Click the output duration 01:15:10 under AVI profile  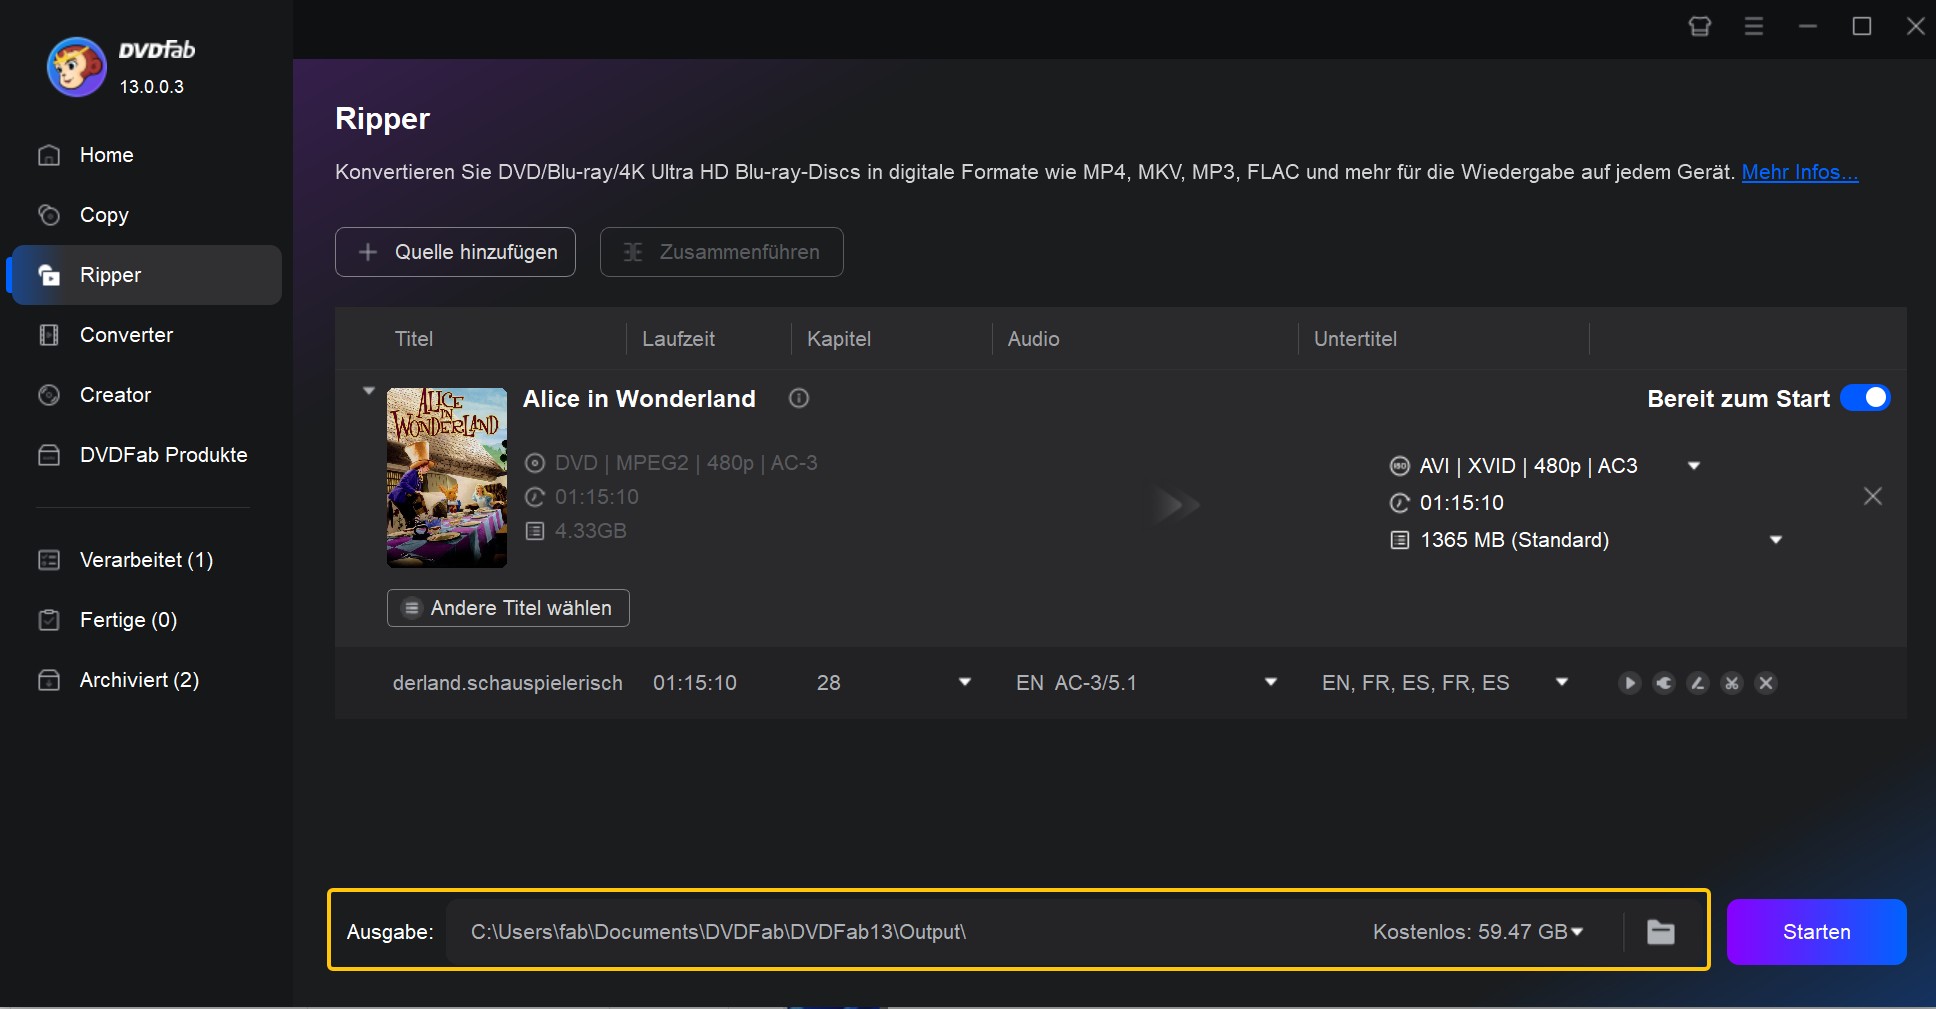pyautogui.click(x=1461, y=503)
